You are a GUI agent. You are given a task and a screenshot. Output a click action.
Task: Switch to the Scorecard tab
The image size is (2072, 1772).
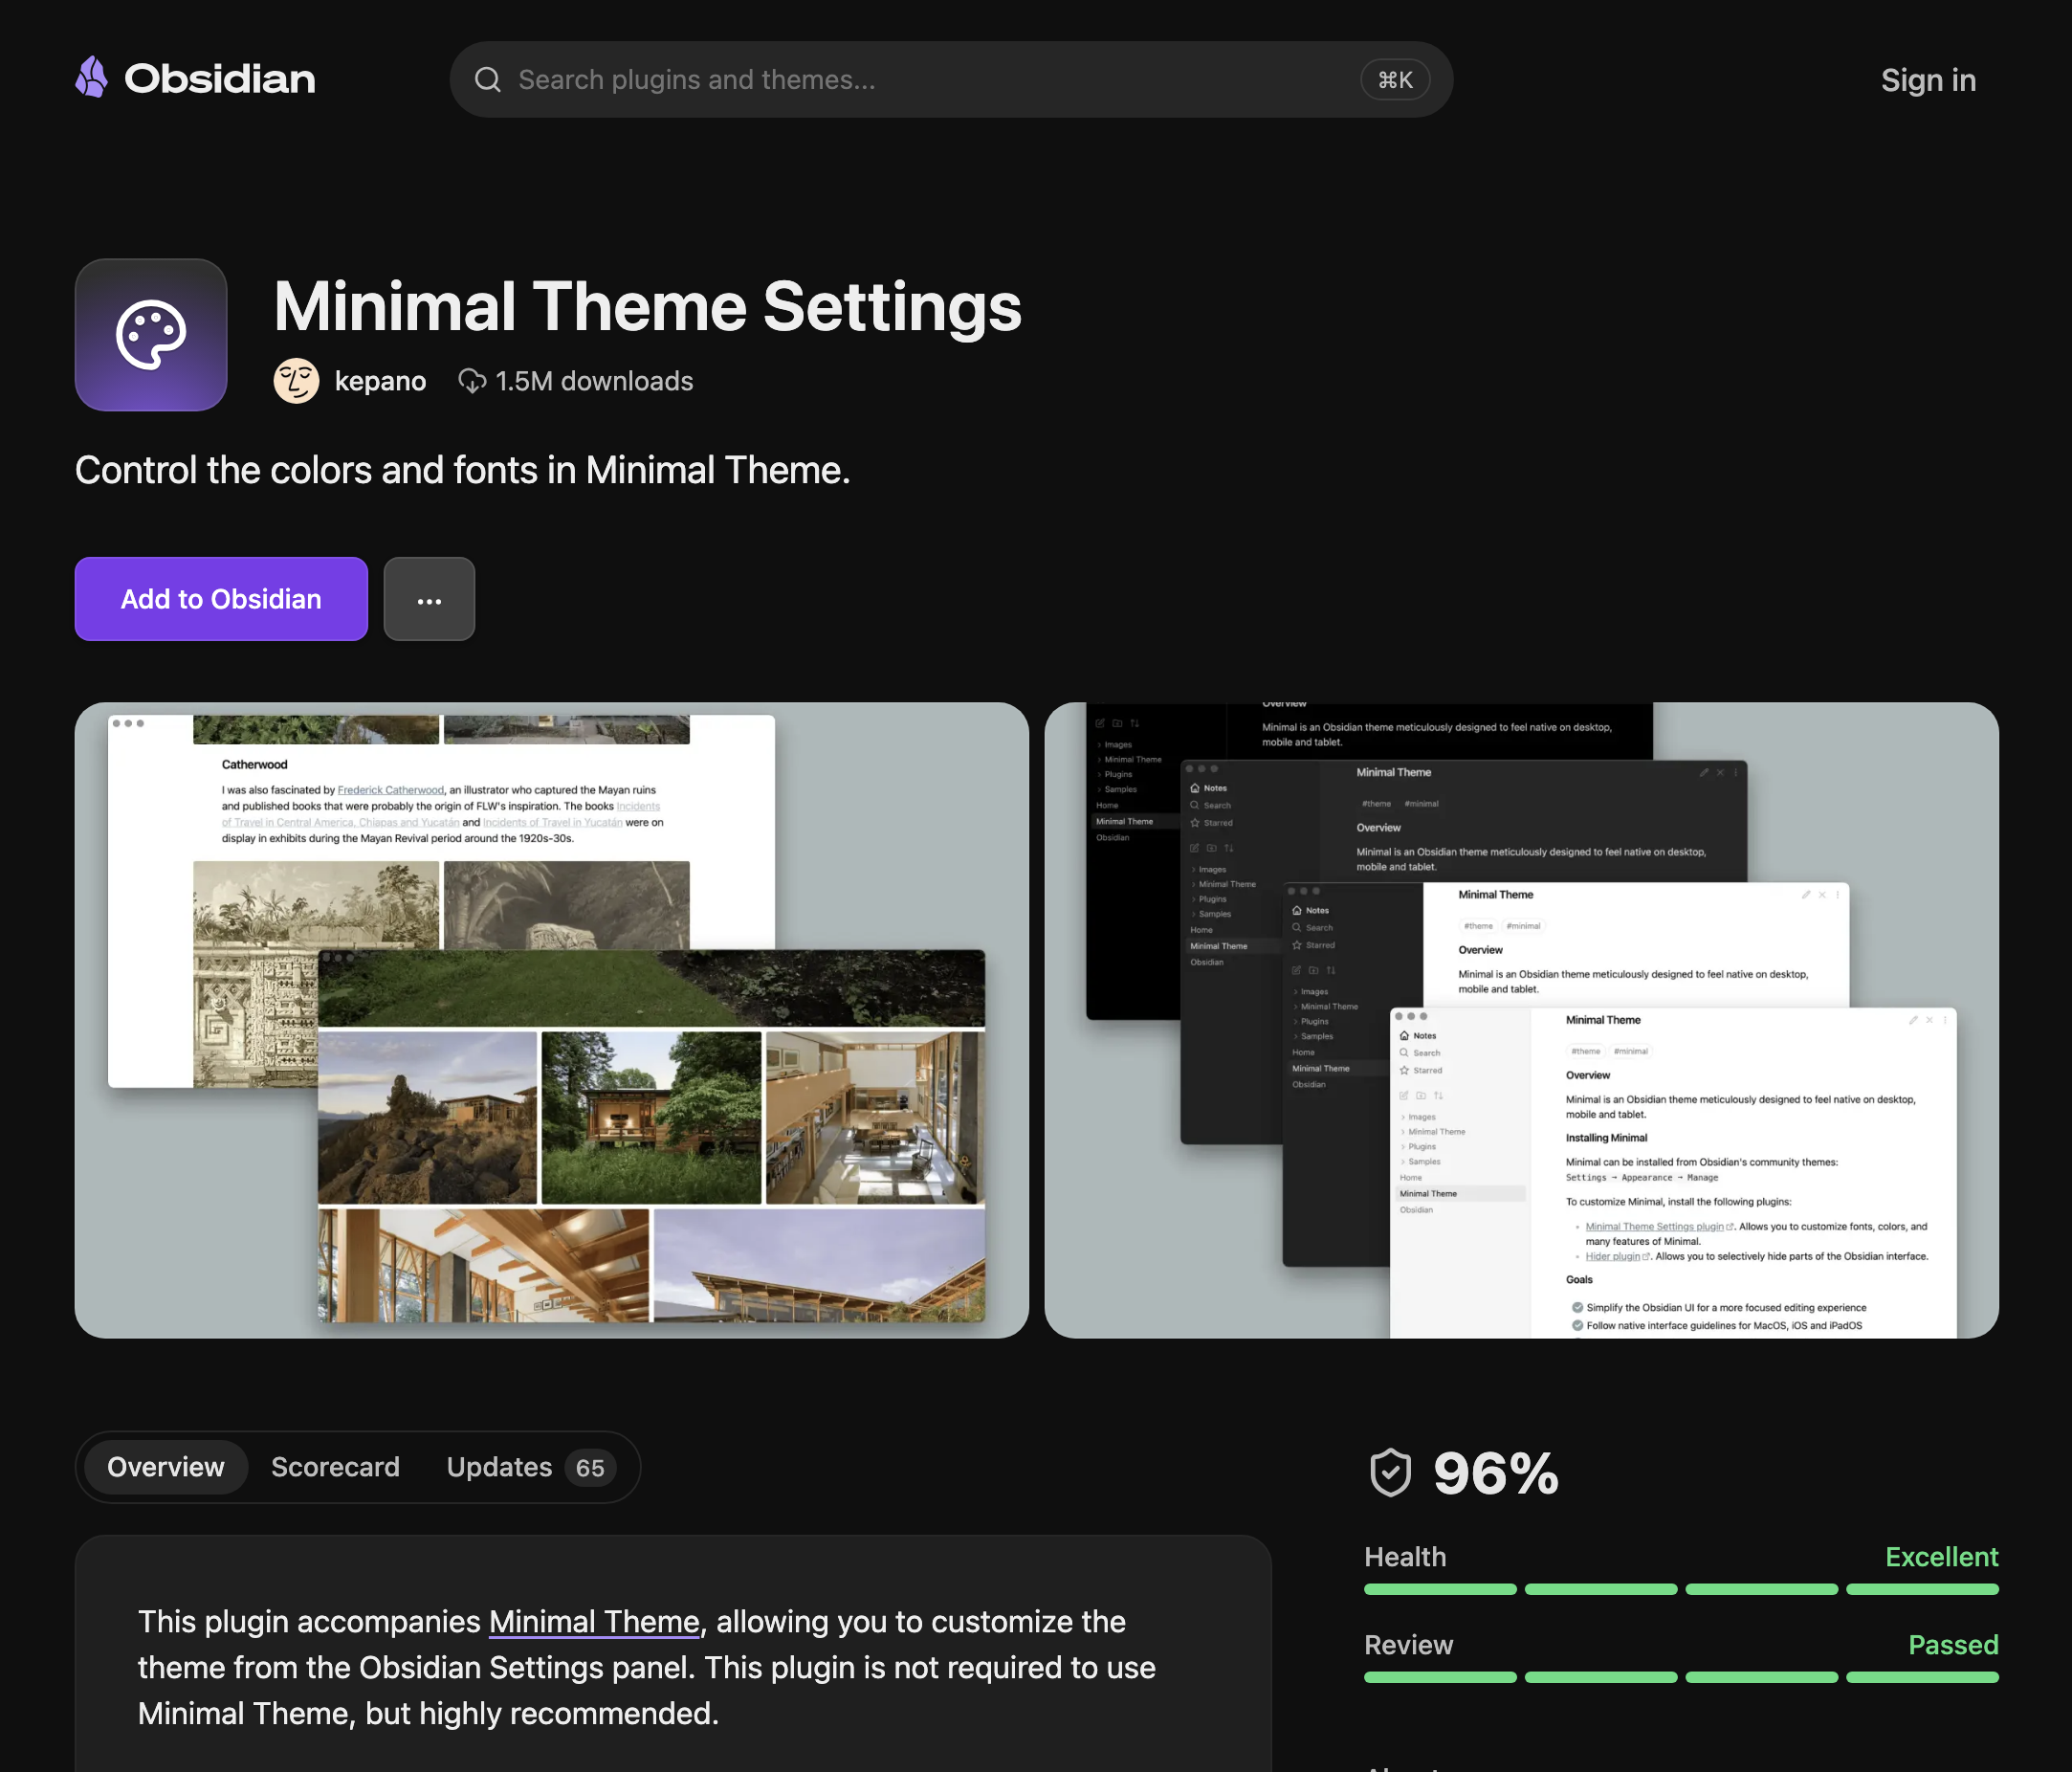(x=335, y=1467)
